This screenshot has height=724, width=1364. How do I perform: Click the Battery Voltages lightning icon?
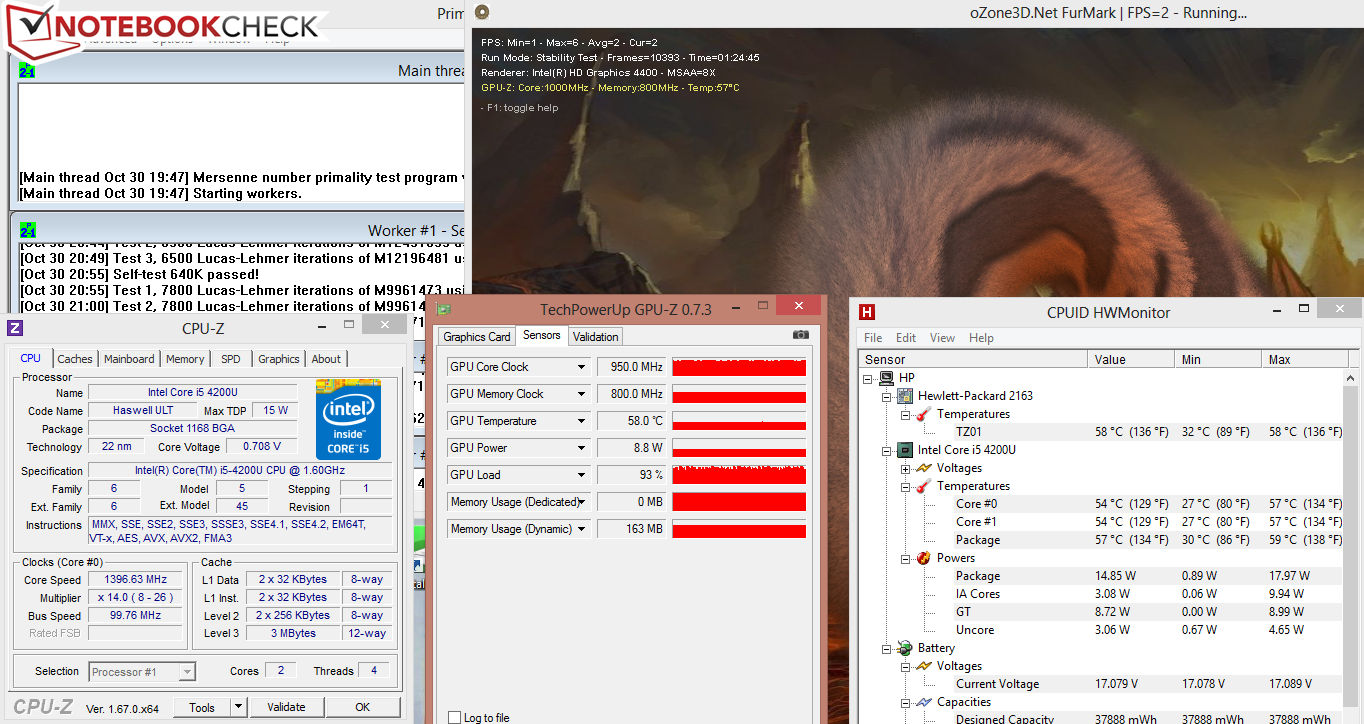924,666
